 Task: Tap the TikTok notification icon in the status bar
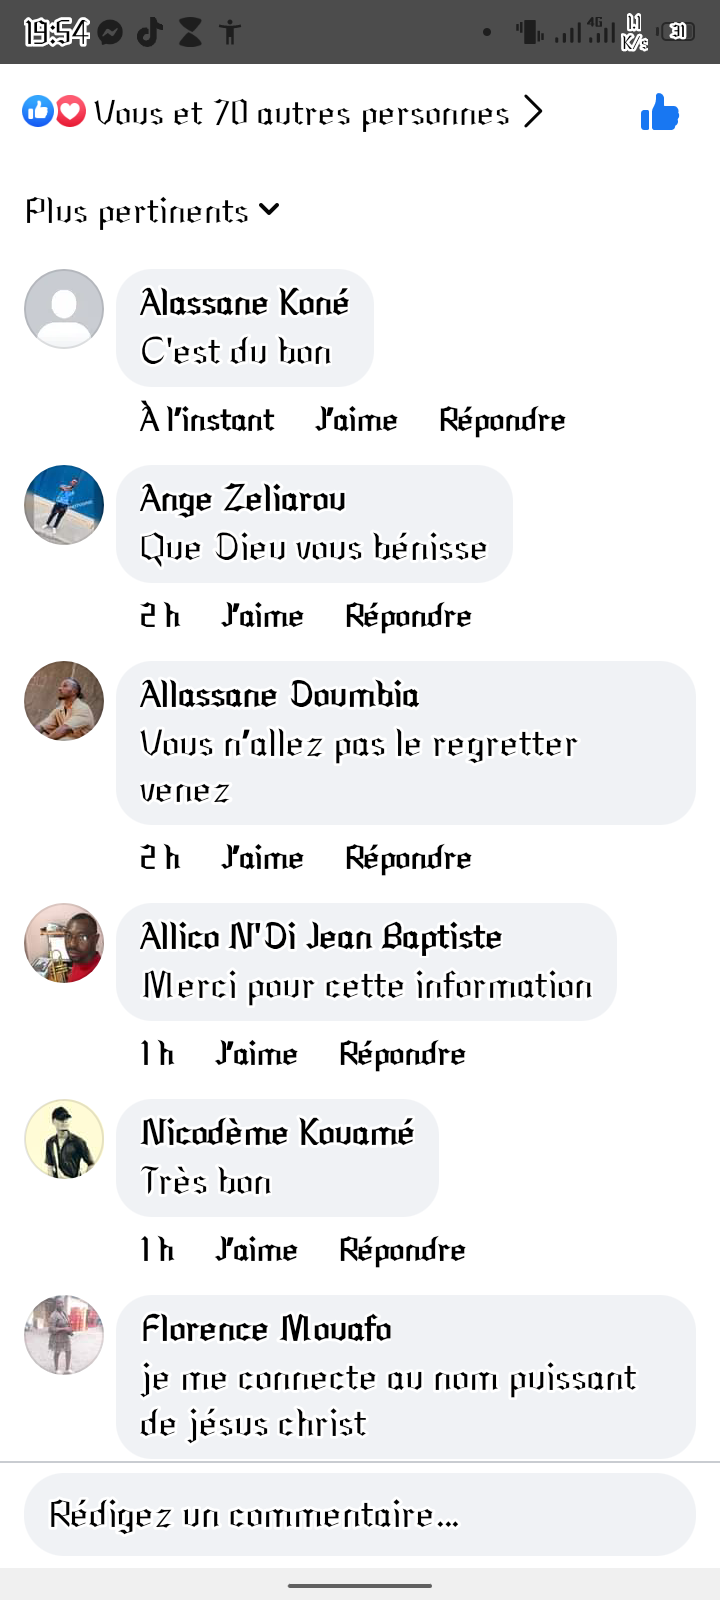(x=150, y=32)
